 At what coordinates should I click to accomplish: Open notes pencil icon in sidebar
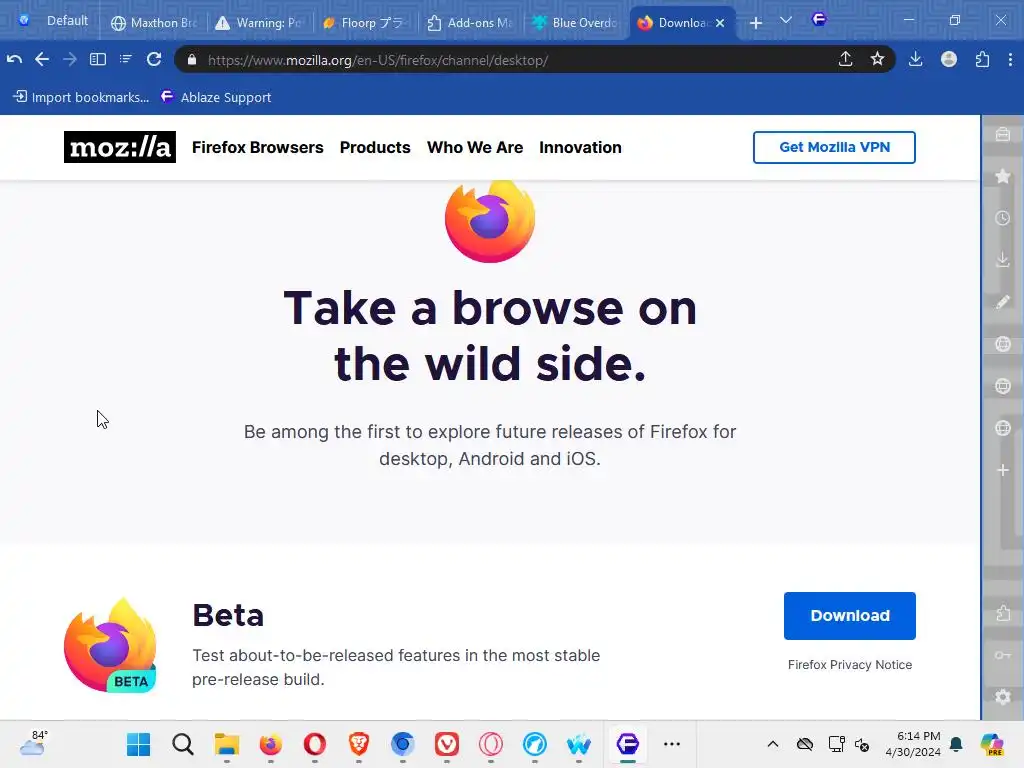[x=1003, y=302]
